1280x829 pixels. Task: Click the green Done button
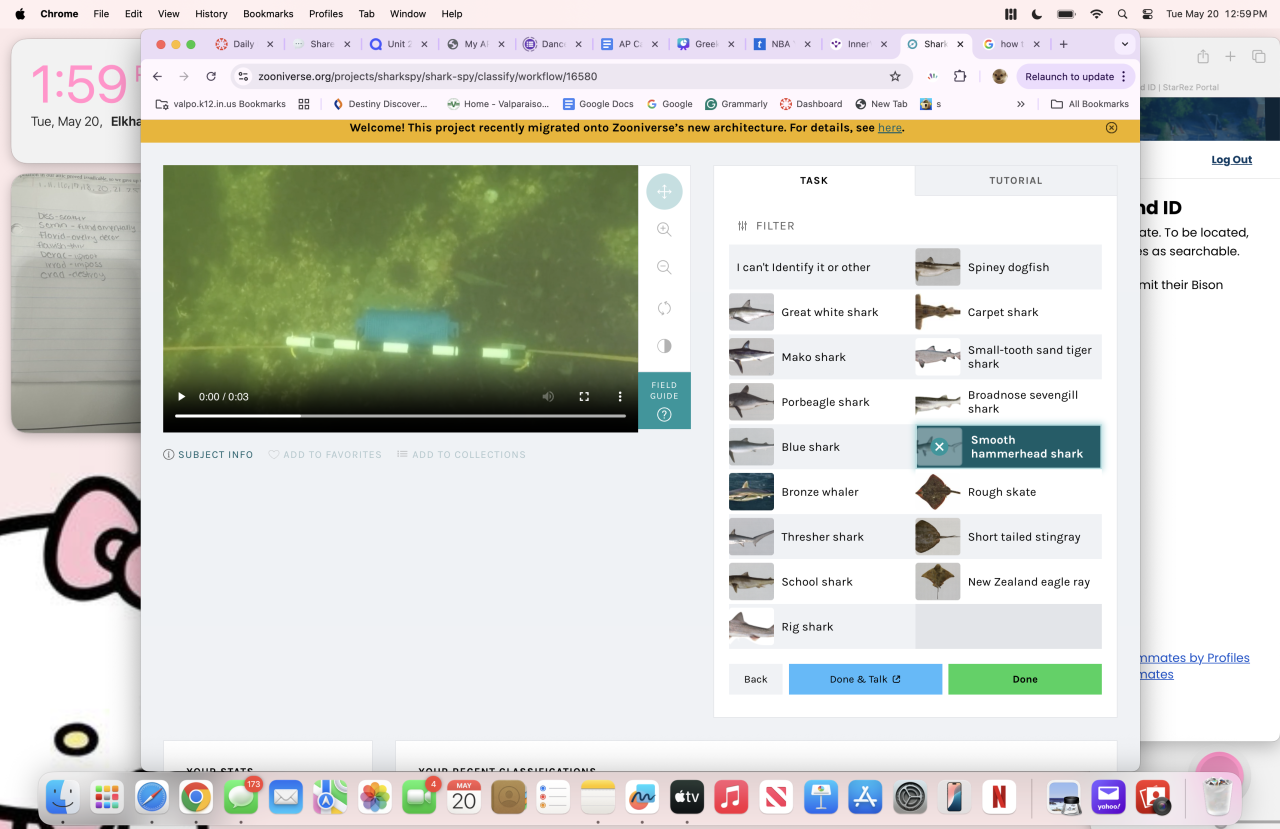[x=1024, y=679]
